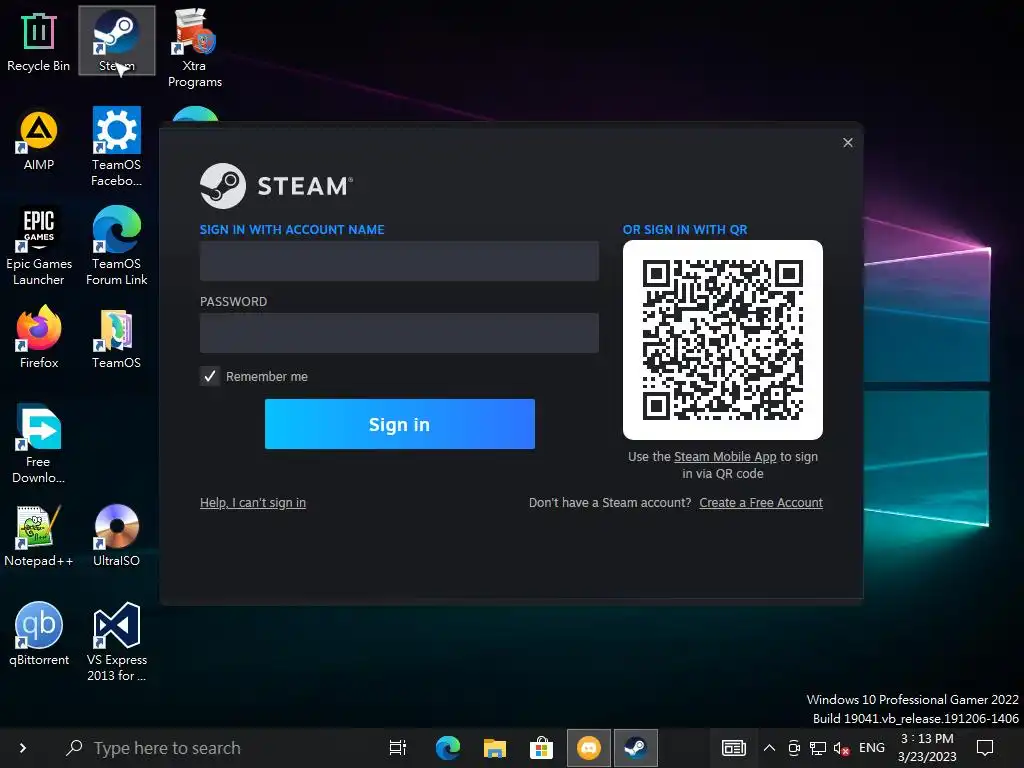Image resolution: width=1024 pixels, height=768 pixels.
Task: Open the TeamOS folder shortcut
Action: (116, 339)
